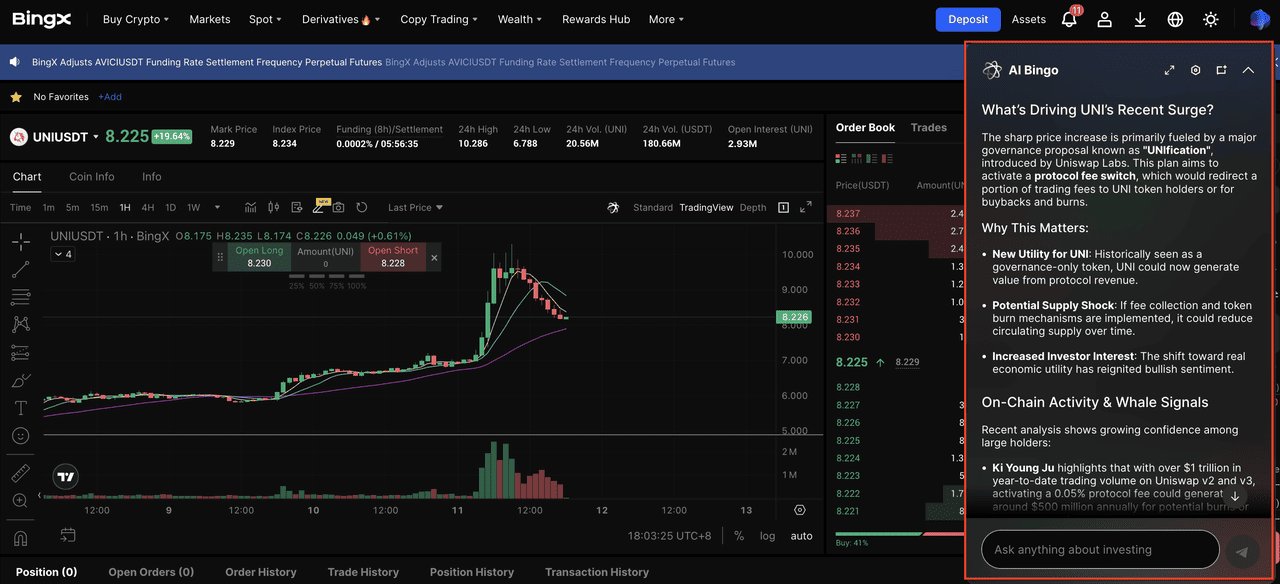This screenshot has height=584, width=1280.
Task: Open the chart indicators icon
Action: (251, 207)
